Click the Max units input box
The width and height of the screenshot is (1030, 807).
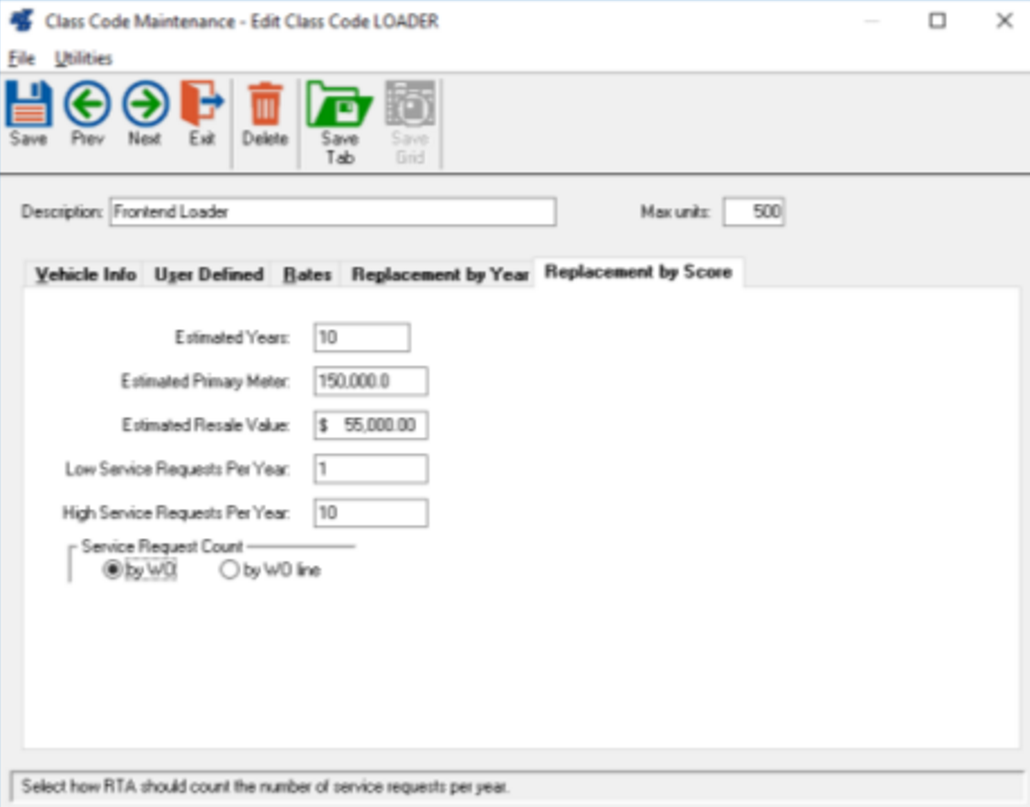(x=753, y=212)
